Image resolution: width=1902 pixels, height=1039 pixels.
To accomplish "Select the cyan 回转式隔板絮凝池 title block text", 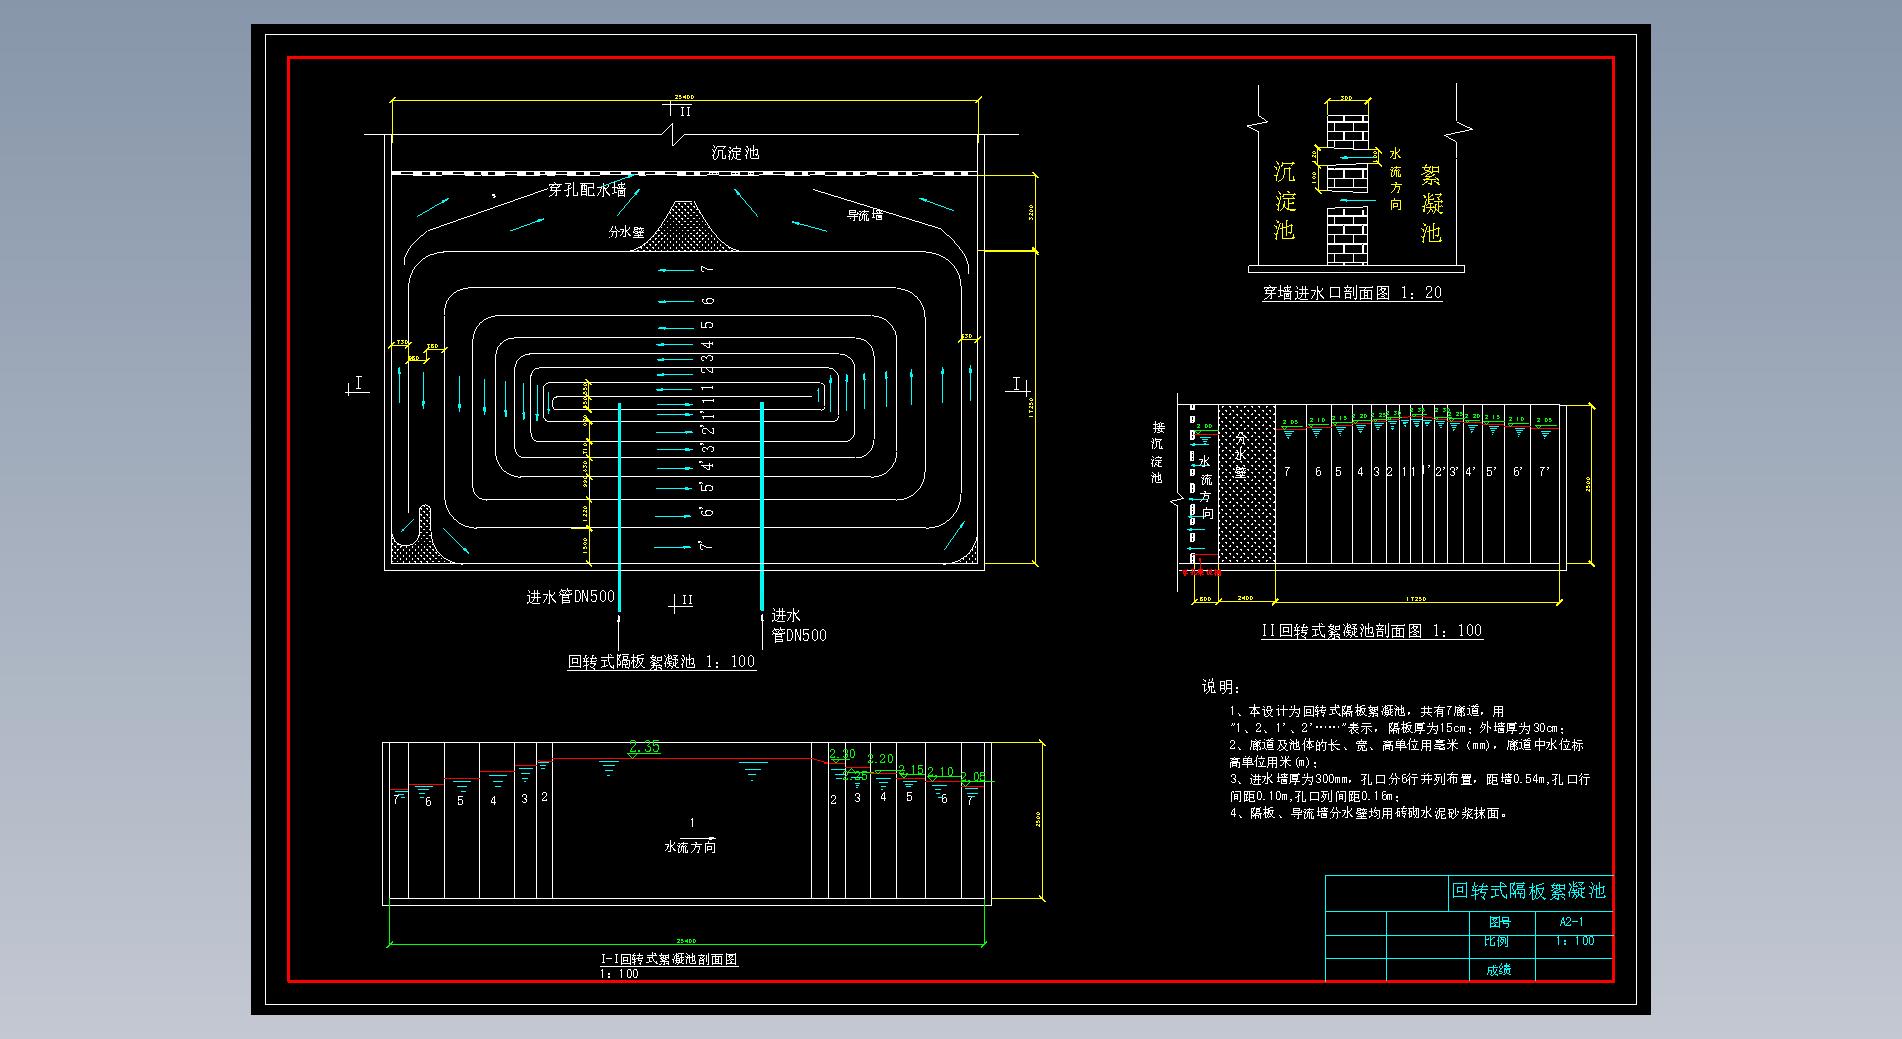I will 1528,891.
